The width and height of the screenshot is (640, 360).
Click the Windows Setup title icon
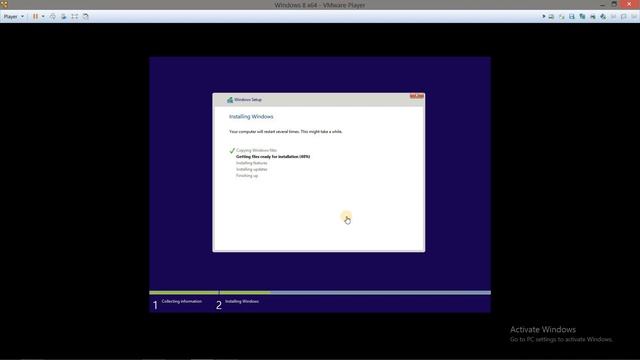230,100
